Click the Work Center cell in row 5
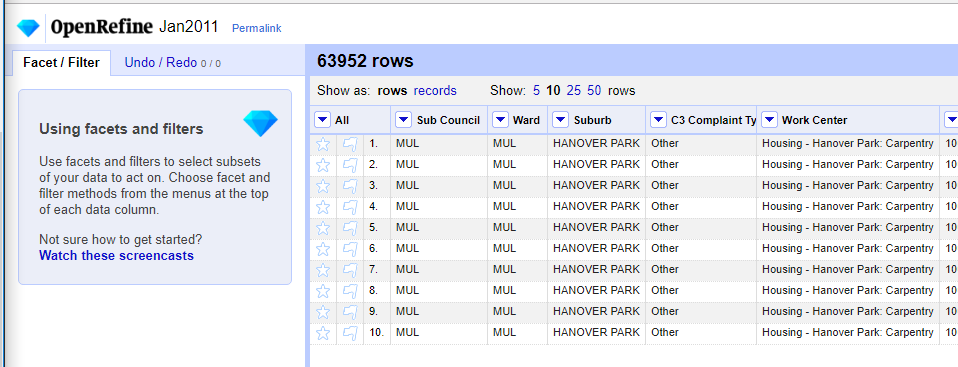 pos(848,228)
